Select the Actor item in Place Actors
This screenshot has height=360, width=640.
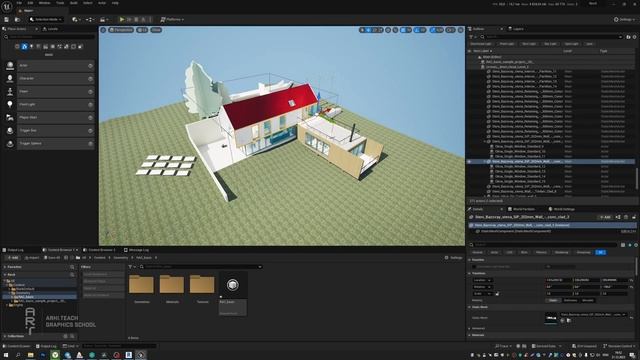pyautogui.click(x=56, y=65)
